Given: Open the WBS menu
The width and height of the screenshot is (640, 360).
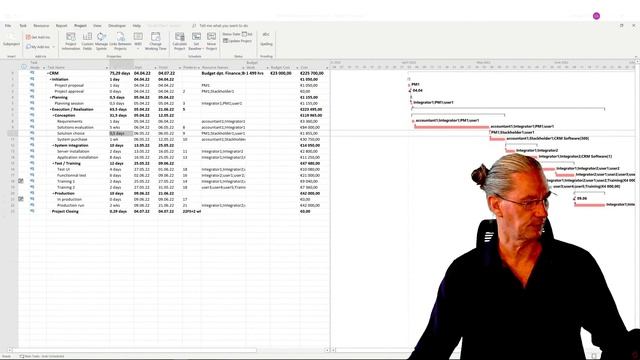Looking at the screenshot, I should click(138, 41).
